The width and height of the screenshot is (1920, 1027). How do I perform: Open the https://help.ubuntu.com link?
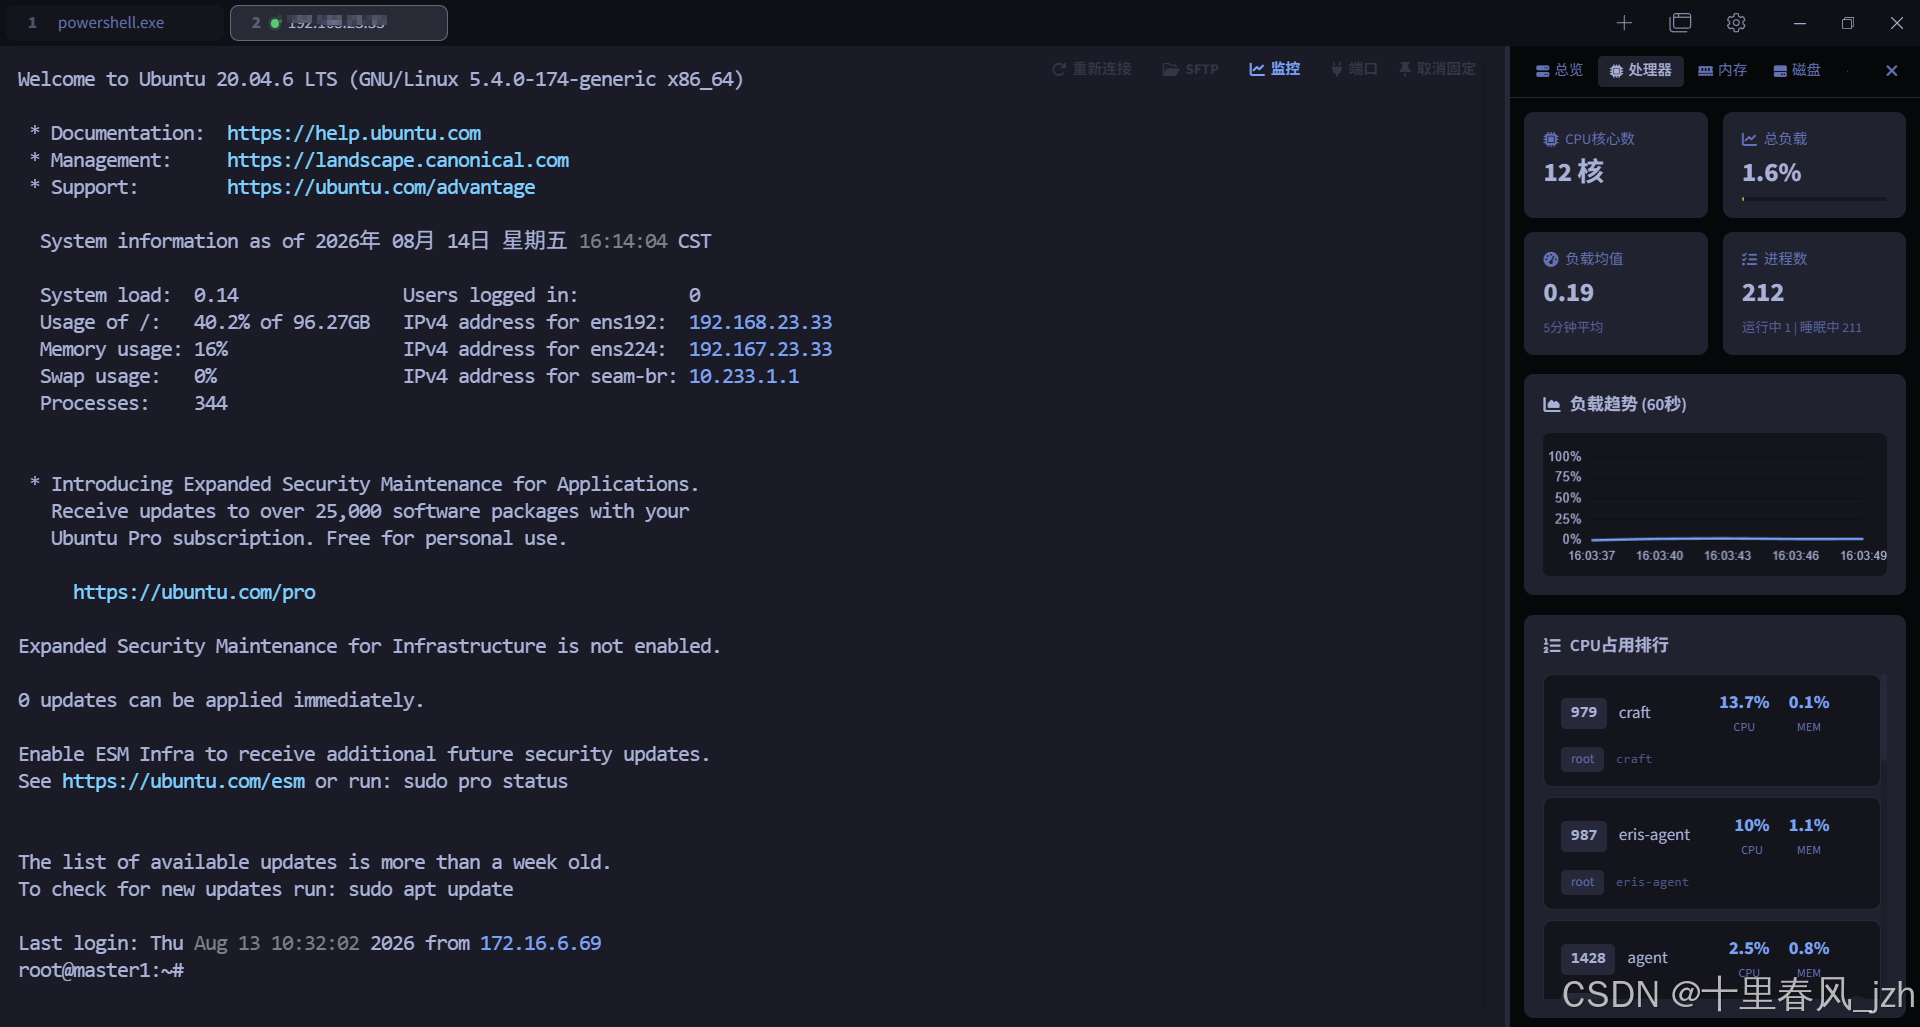pos(354,133)
